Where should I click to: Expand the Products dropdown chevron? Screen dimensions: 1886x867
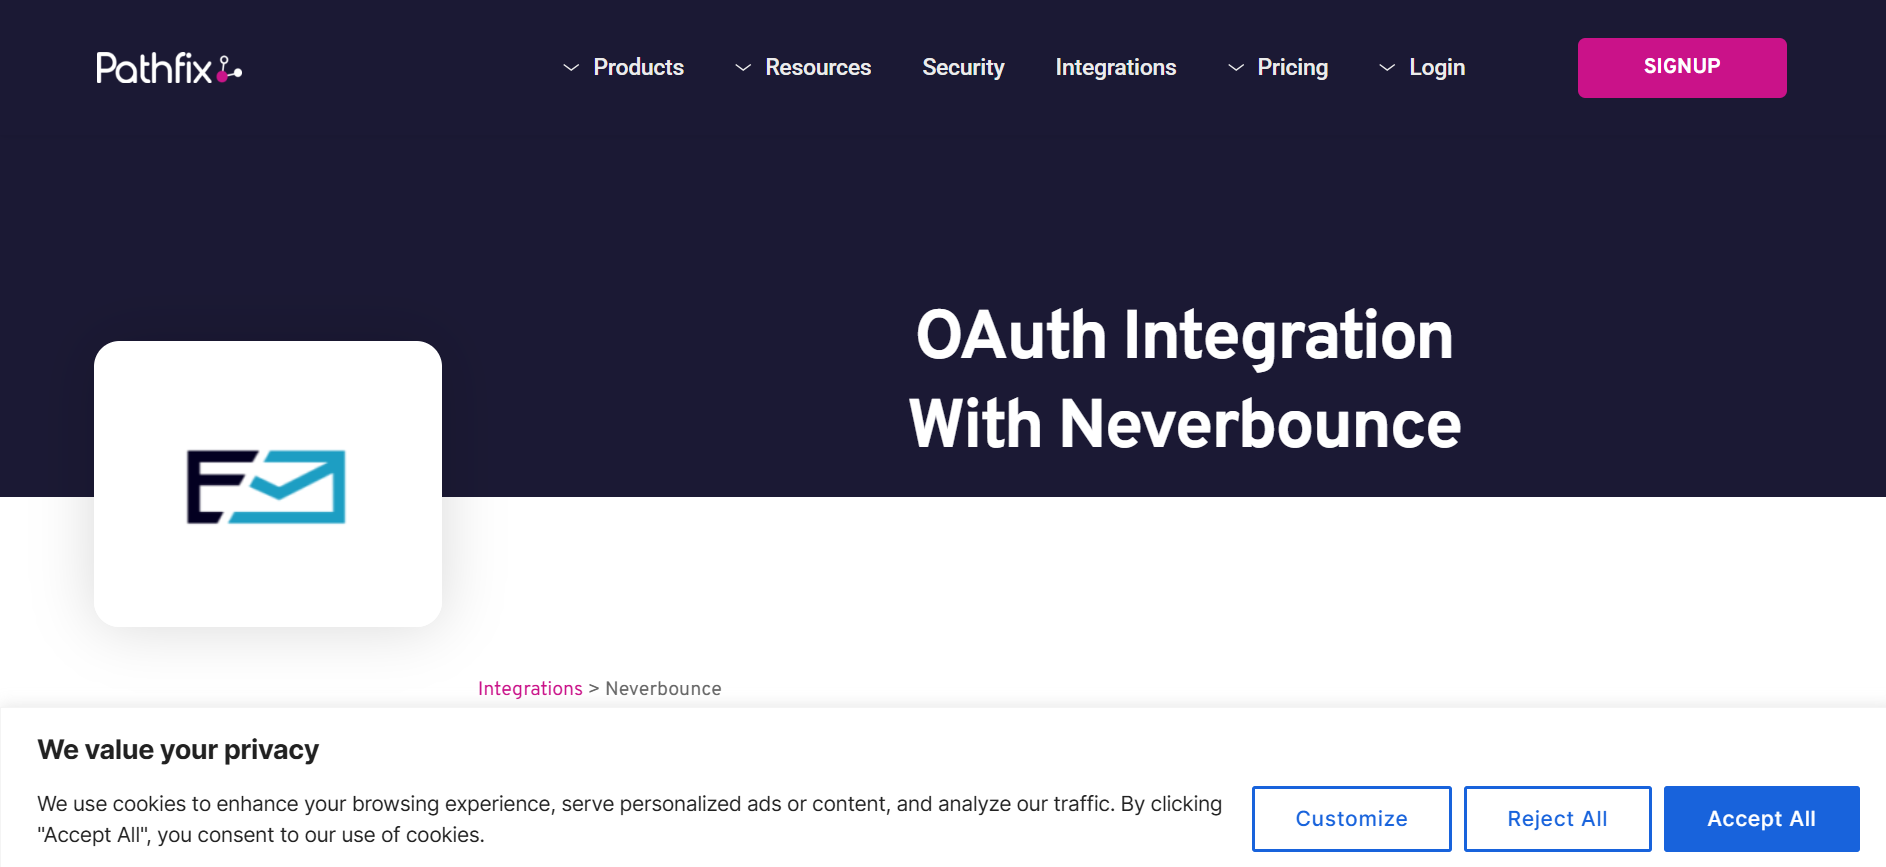tap(571, 68)
